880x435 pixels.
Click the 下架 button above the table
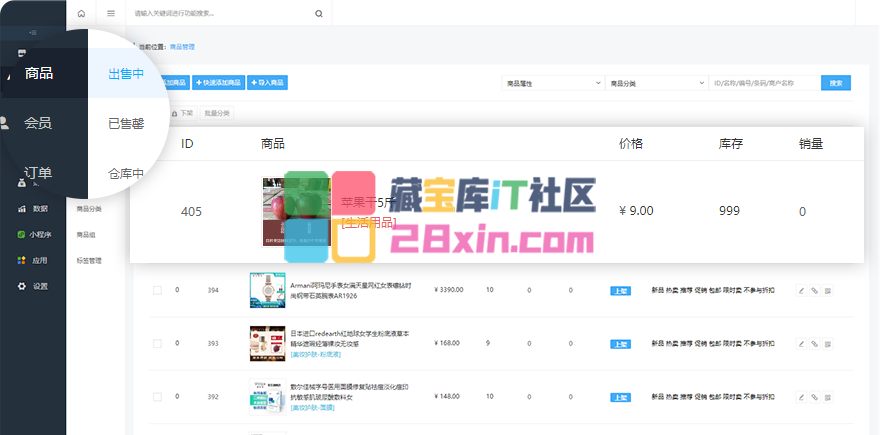[x=182, y=113]
